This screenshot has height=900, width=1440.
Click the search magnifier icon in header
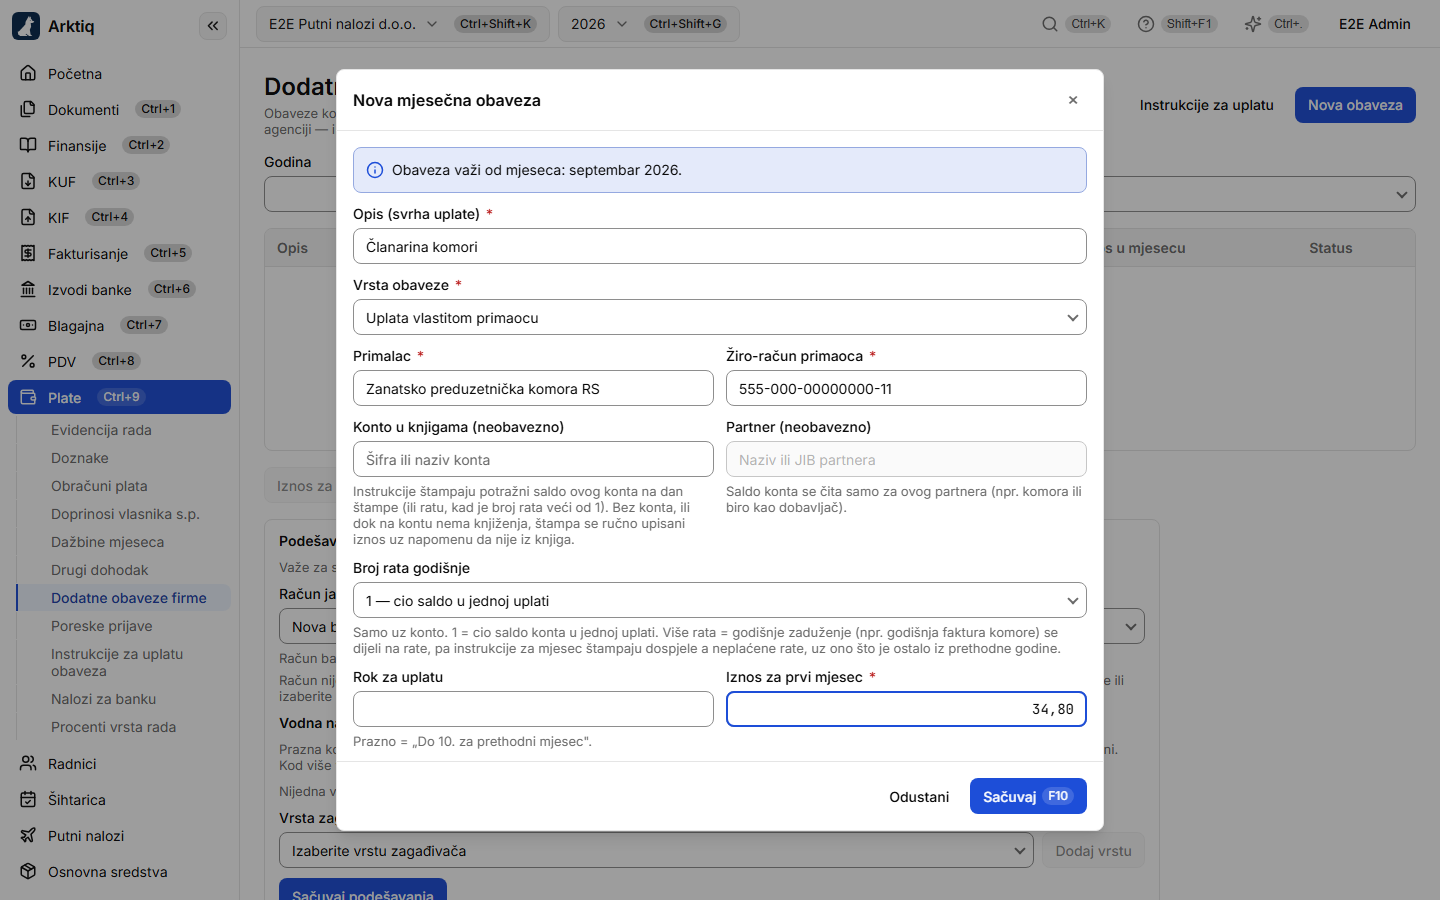point(1050,24)
